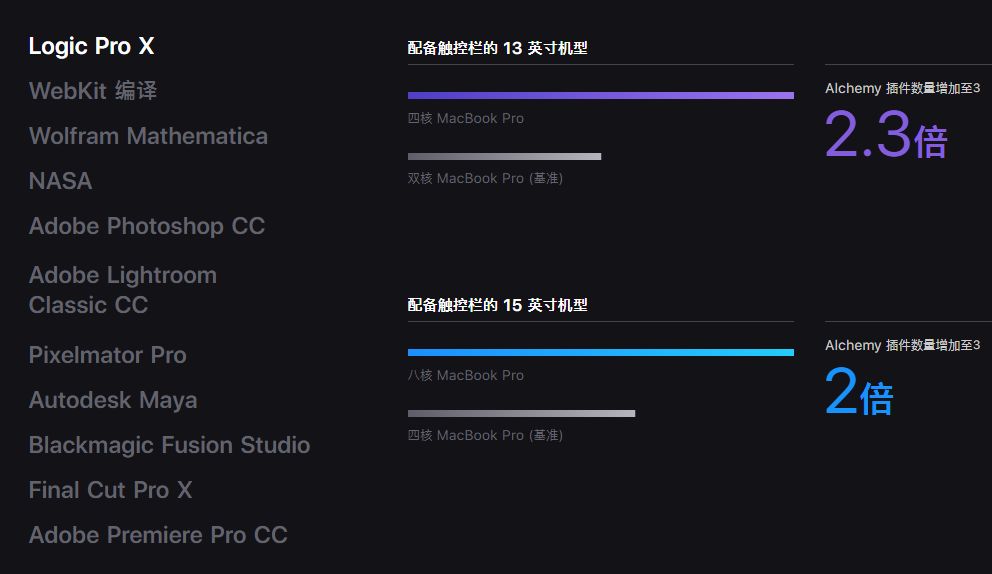This screenshot has width=992, height=574.
Task: Select the NASA benchmark item
Action: pos(60,181)
